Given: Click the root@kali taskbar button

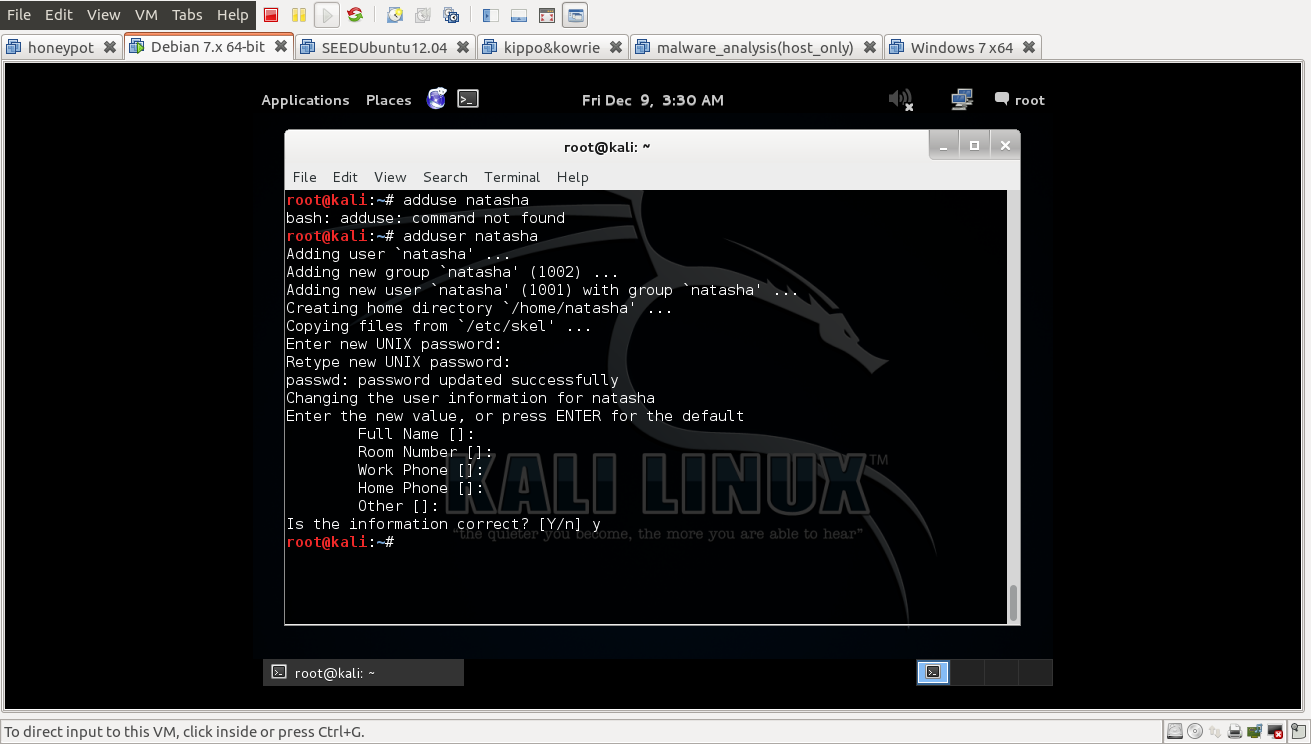Looking at the screenshot, I should tap(363, 673).
